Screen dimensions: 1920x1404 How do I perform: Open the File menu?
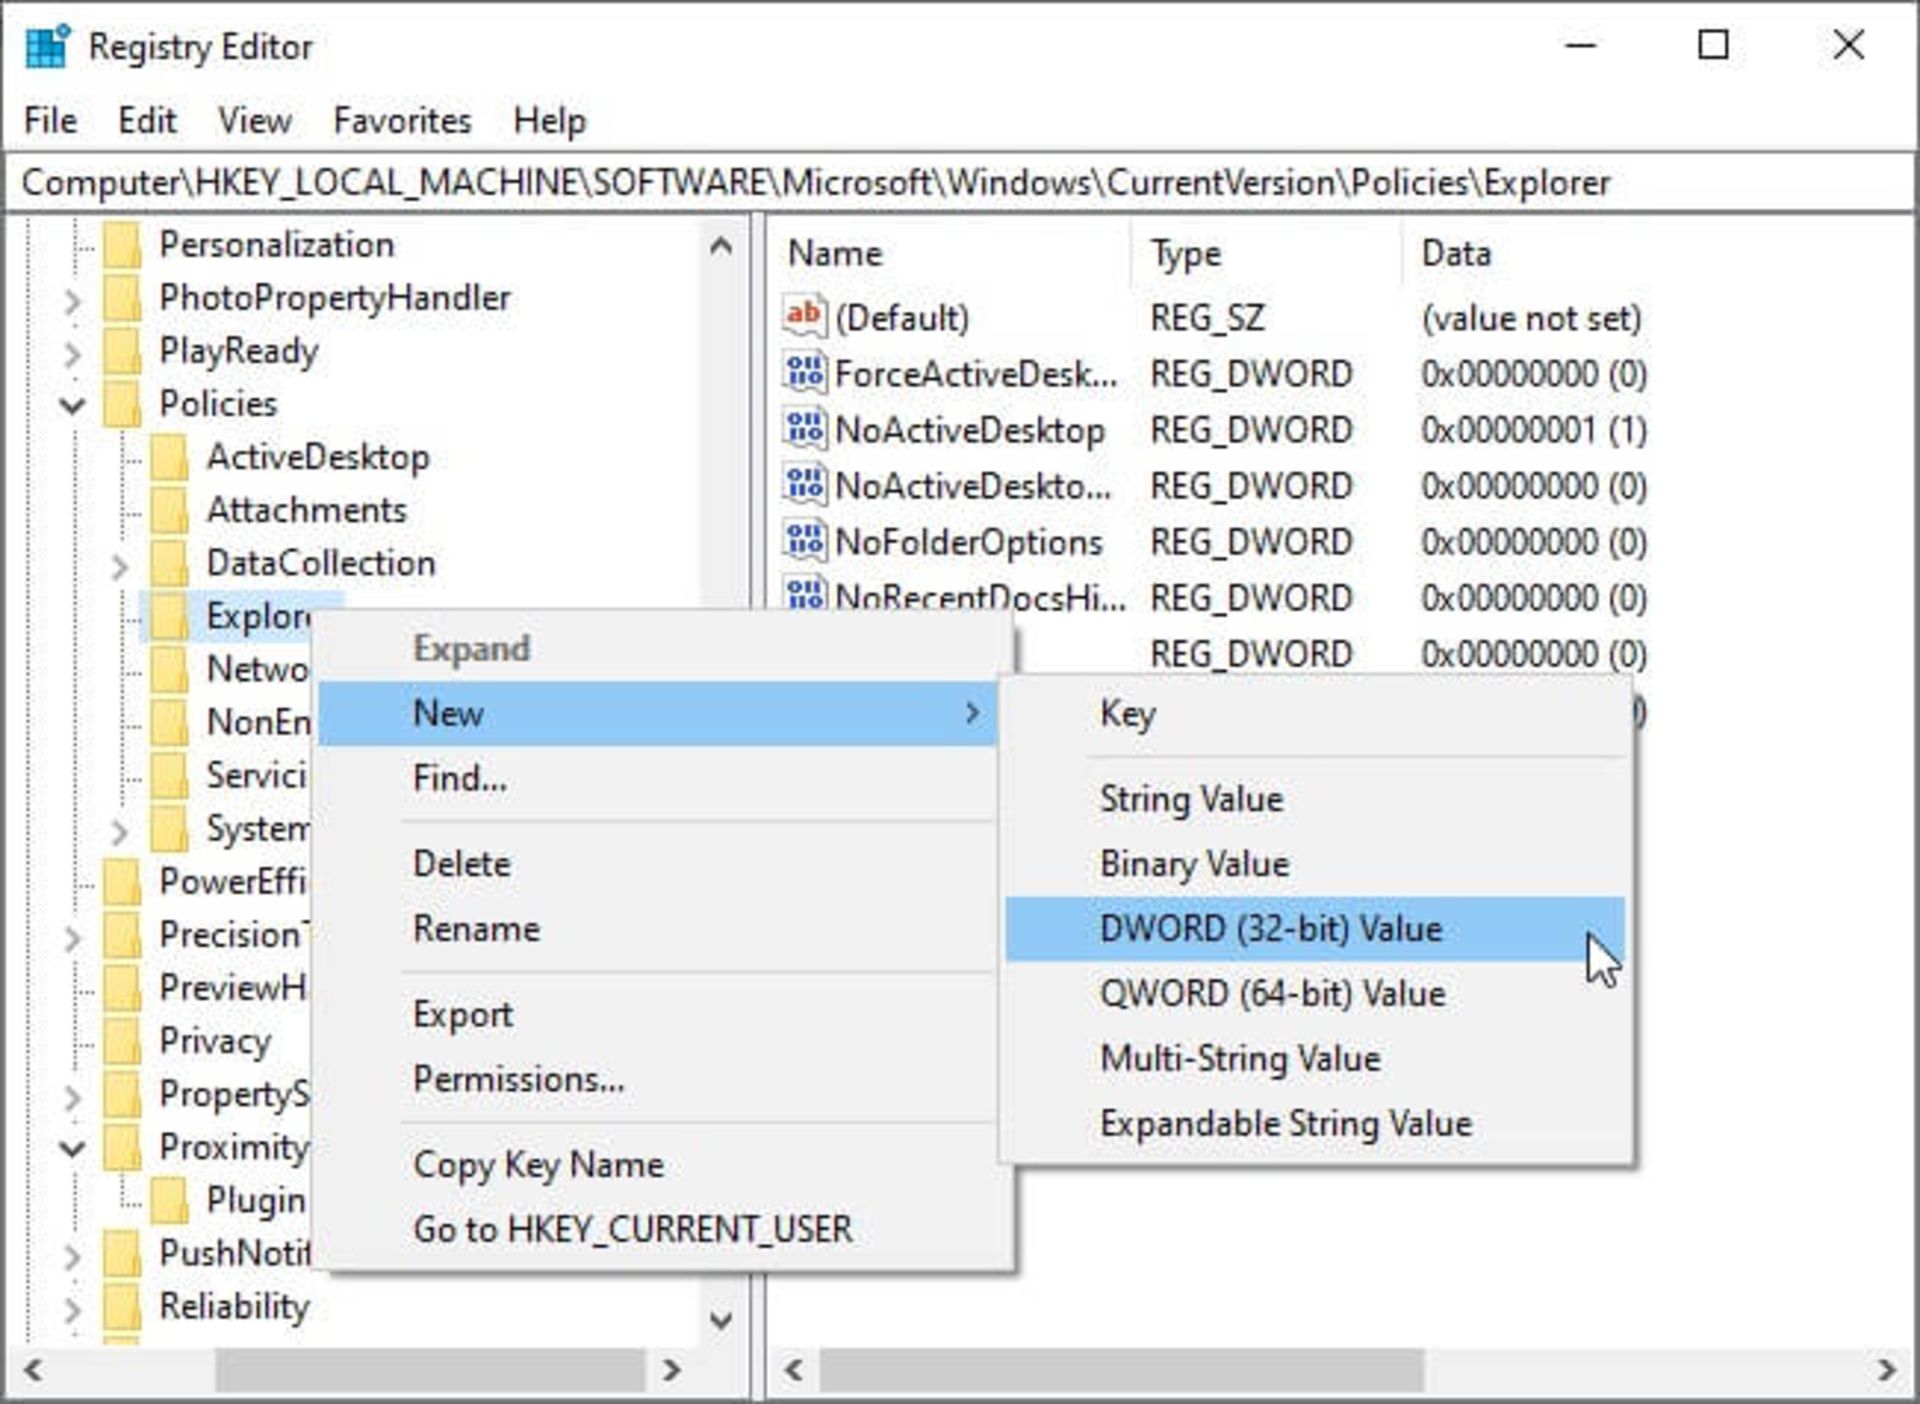[x=50, y=121]
